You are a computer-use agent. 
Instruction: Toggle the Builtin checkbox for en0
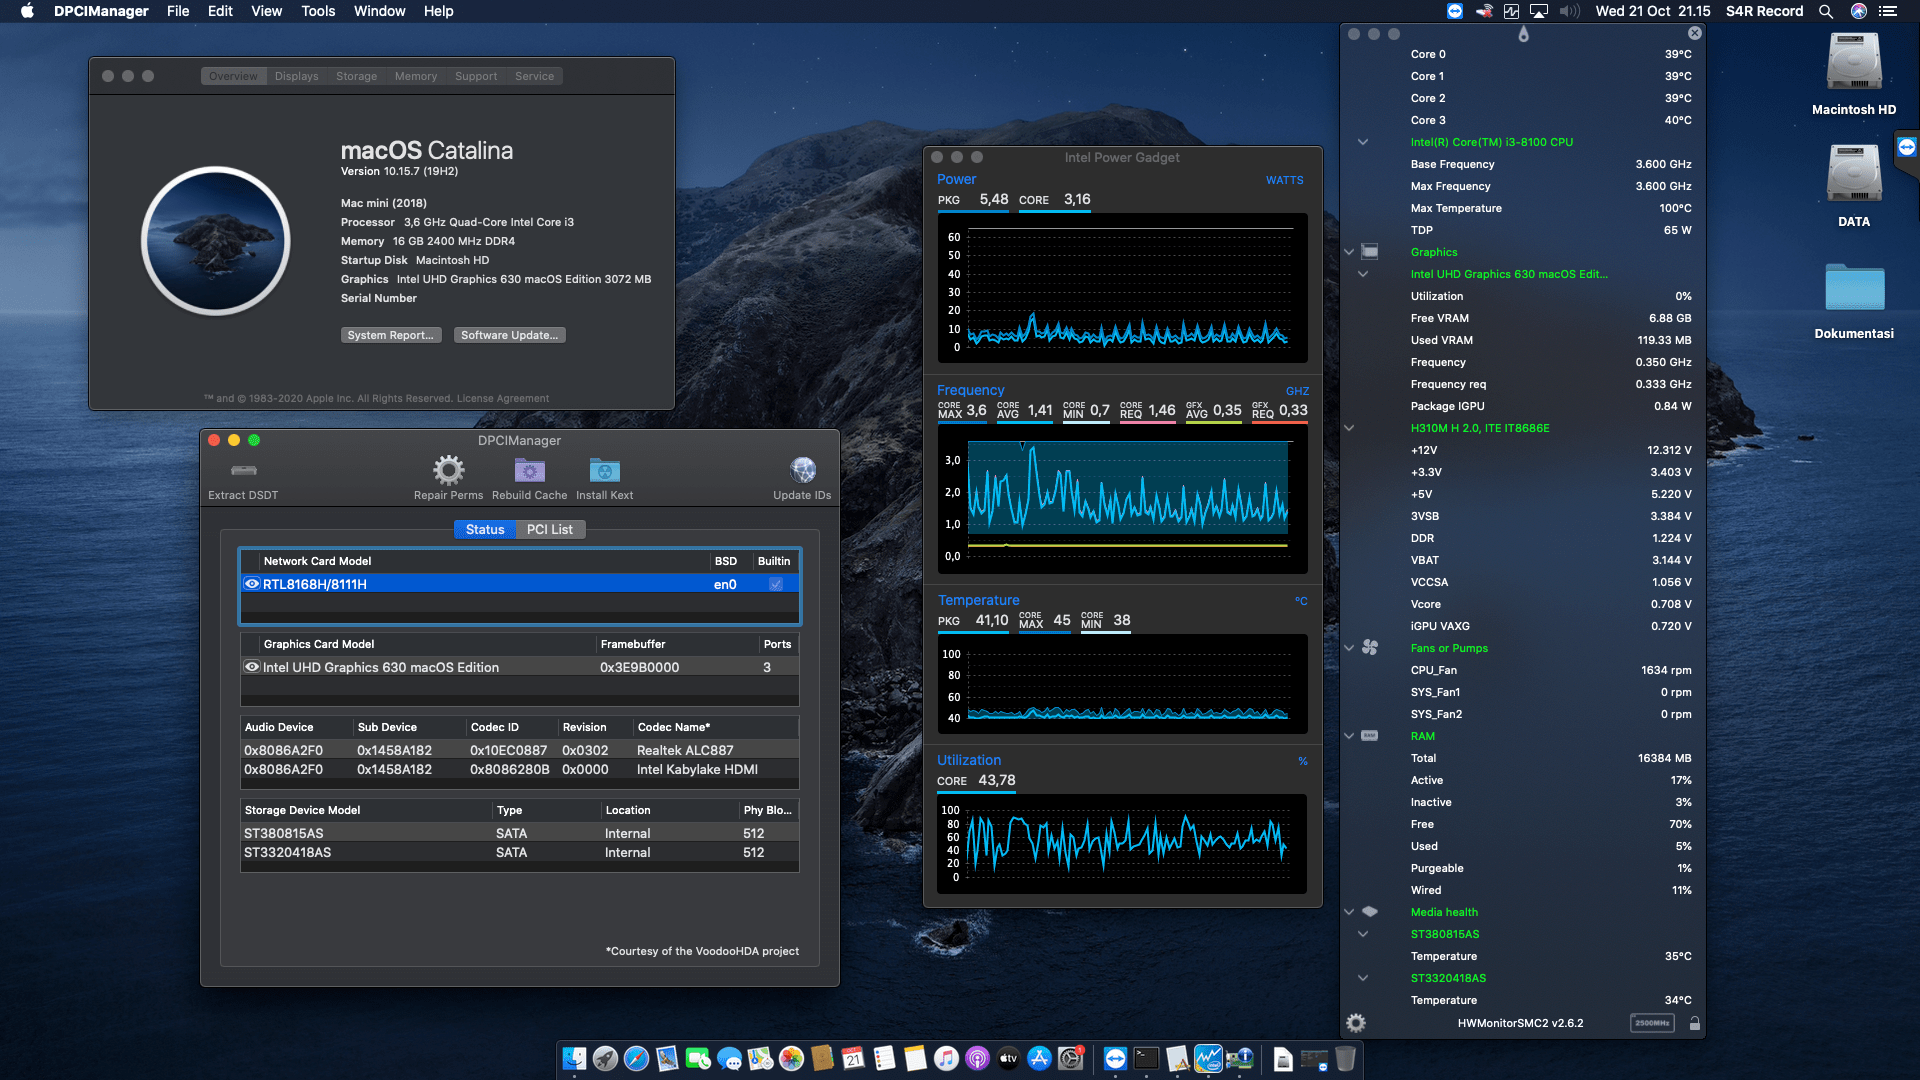(775, 583)
